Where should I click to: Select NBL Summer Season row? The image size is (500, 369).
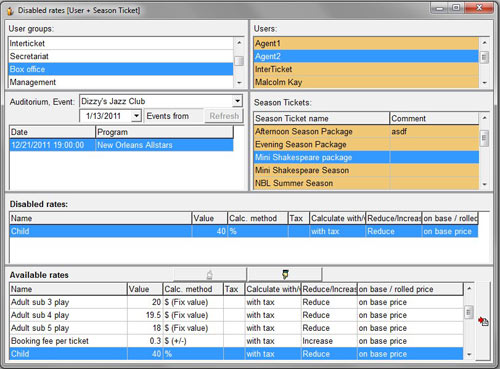tap(366, 183)
